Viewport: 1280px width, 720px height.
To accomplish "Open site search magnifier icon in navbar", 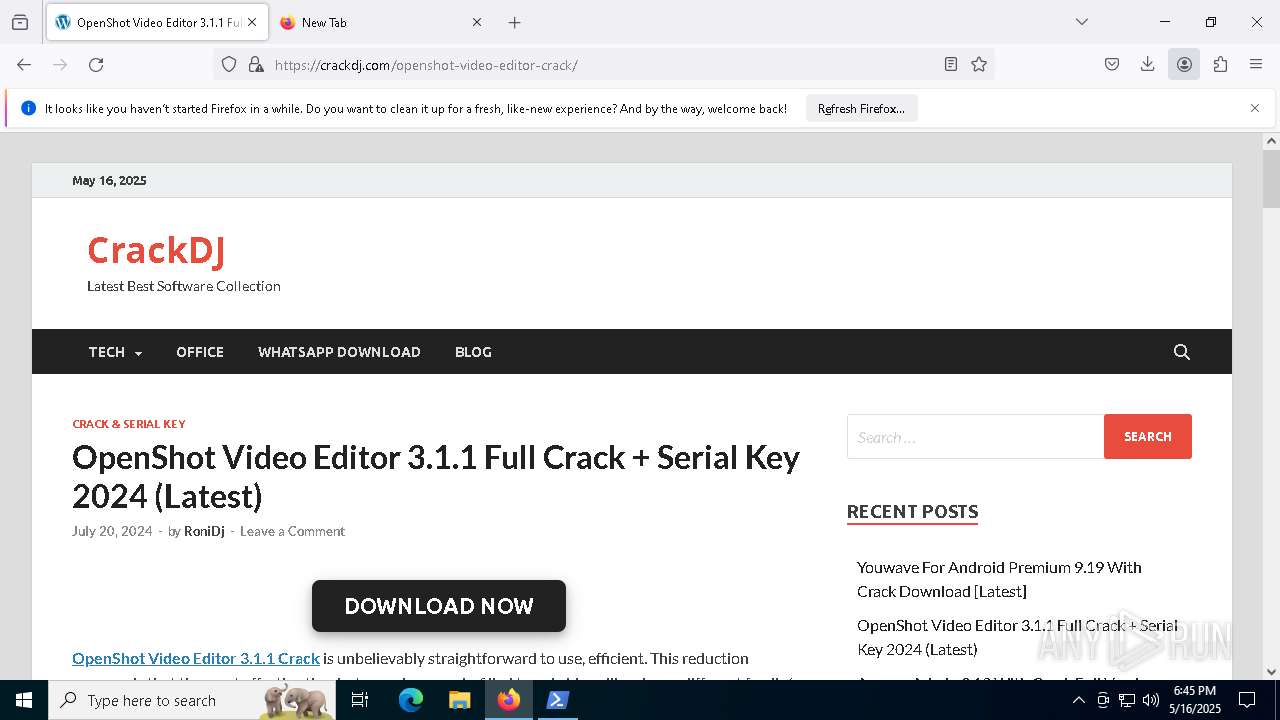I will 1181,352.
